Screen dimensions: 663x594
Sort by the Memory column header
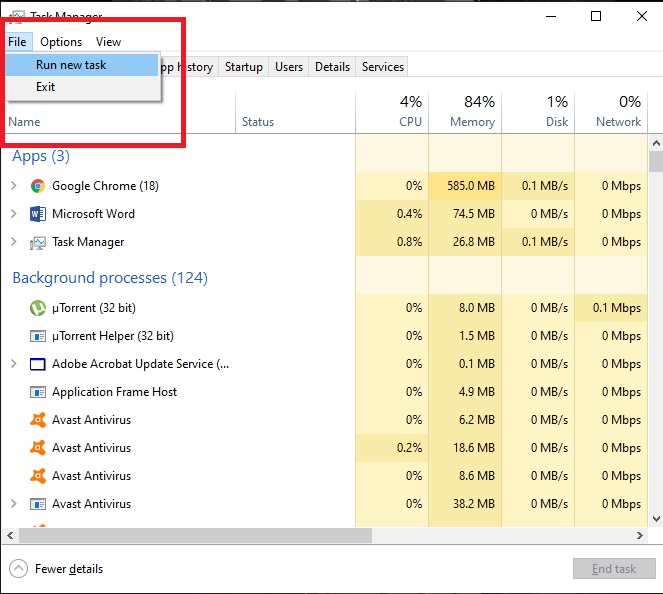coord(465,112)
